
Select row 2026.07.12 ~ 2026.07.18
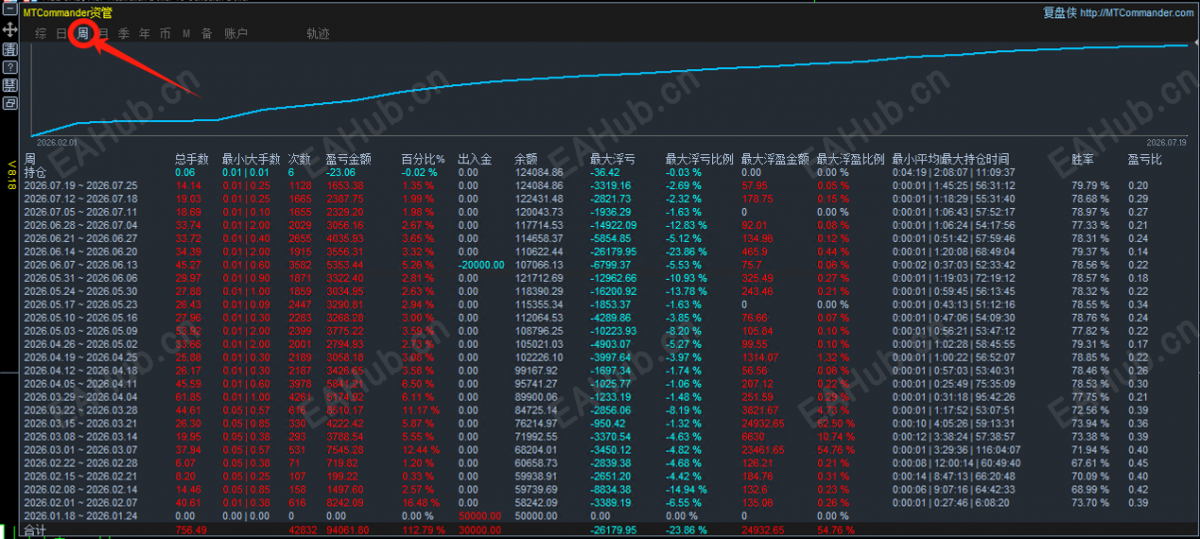[x=81, y=199]
